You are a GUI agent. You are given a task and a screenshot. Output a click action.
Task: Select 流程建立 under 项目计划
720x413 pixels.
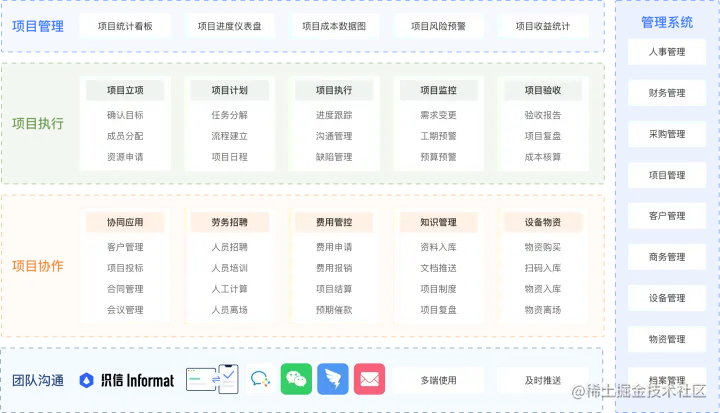click(230, 136)
